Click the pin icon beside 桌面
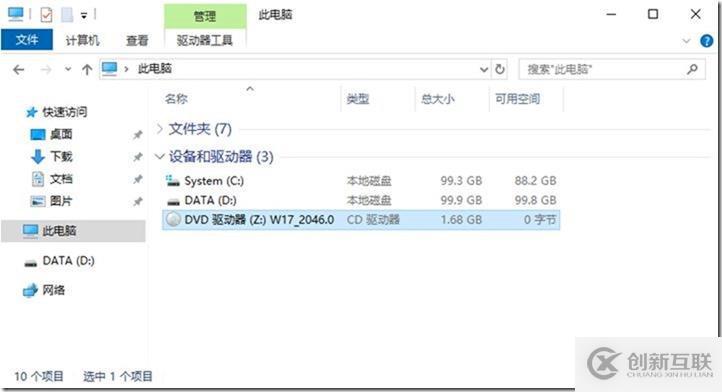Screen dimensions: 722x392 (137, 135)
